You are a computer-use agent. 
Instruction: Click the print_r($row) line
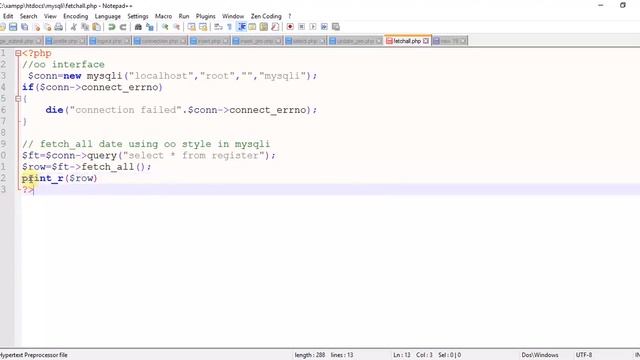pos(60,178)
